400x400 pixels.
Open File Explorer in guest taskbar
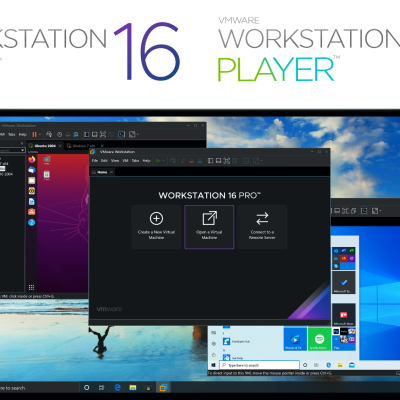click(x=340, y=365)
